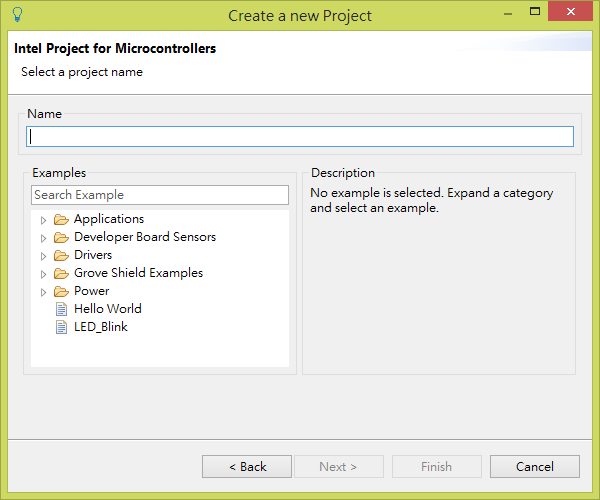This screenshot has height=500, width=600.
Task: Expand the Developer Board Sensors category
Action: click(x=43, y=238)
